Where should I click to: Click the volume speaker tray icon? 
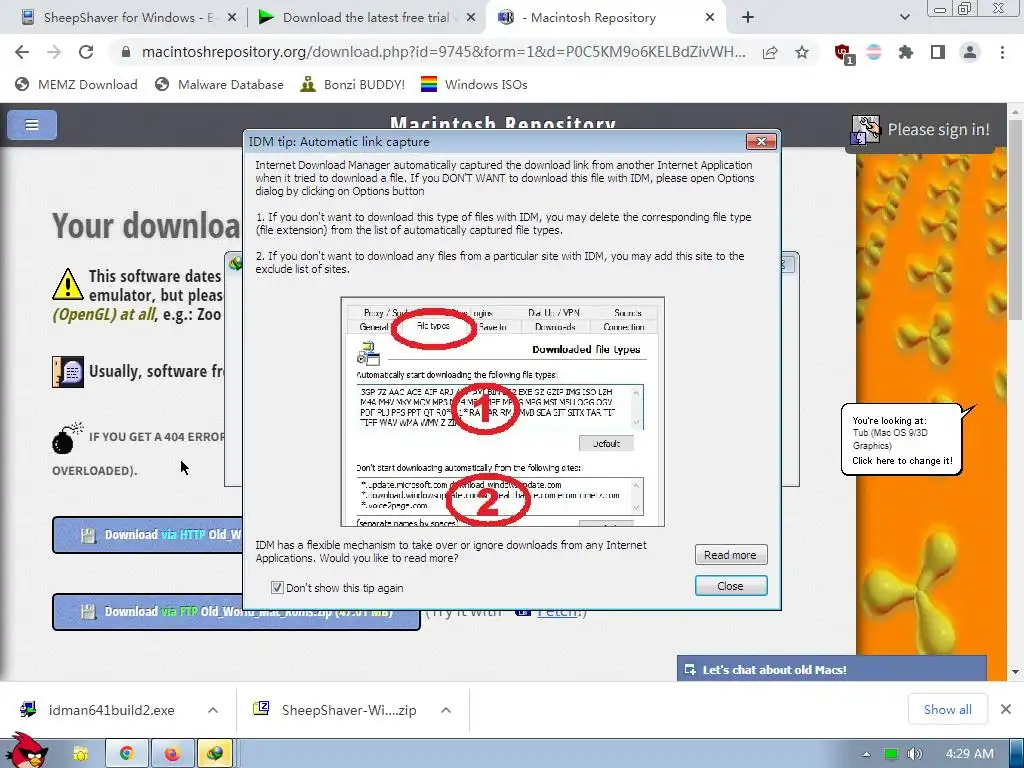[x=915, y=754]
